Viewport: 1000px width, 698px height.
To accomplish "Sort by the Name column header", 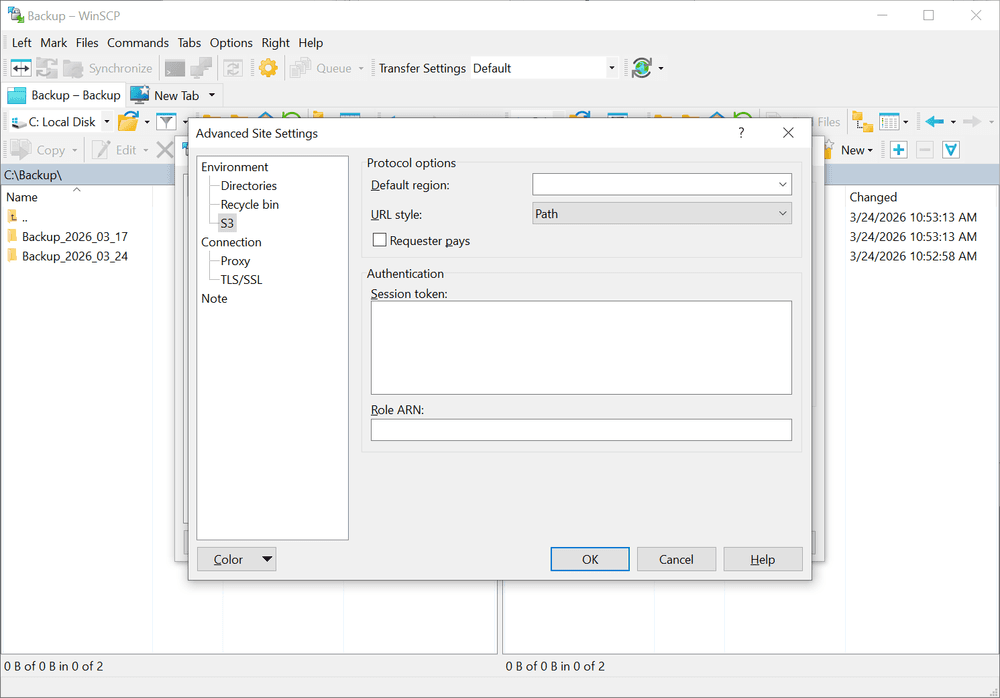I will [x=22, y=197].
